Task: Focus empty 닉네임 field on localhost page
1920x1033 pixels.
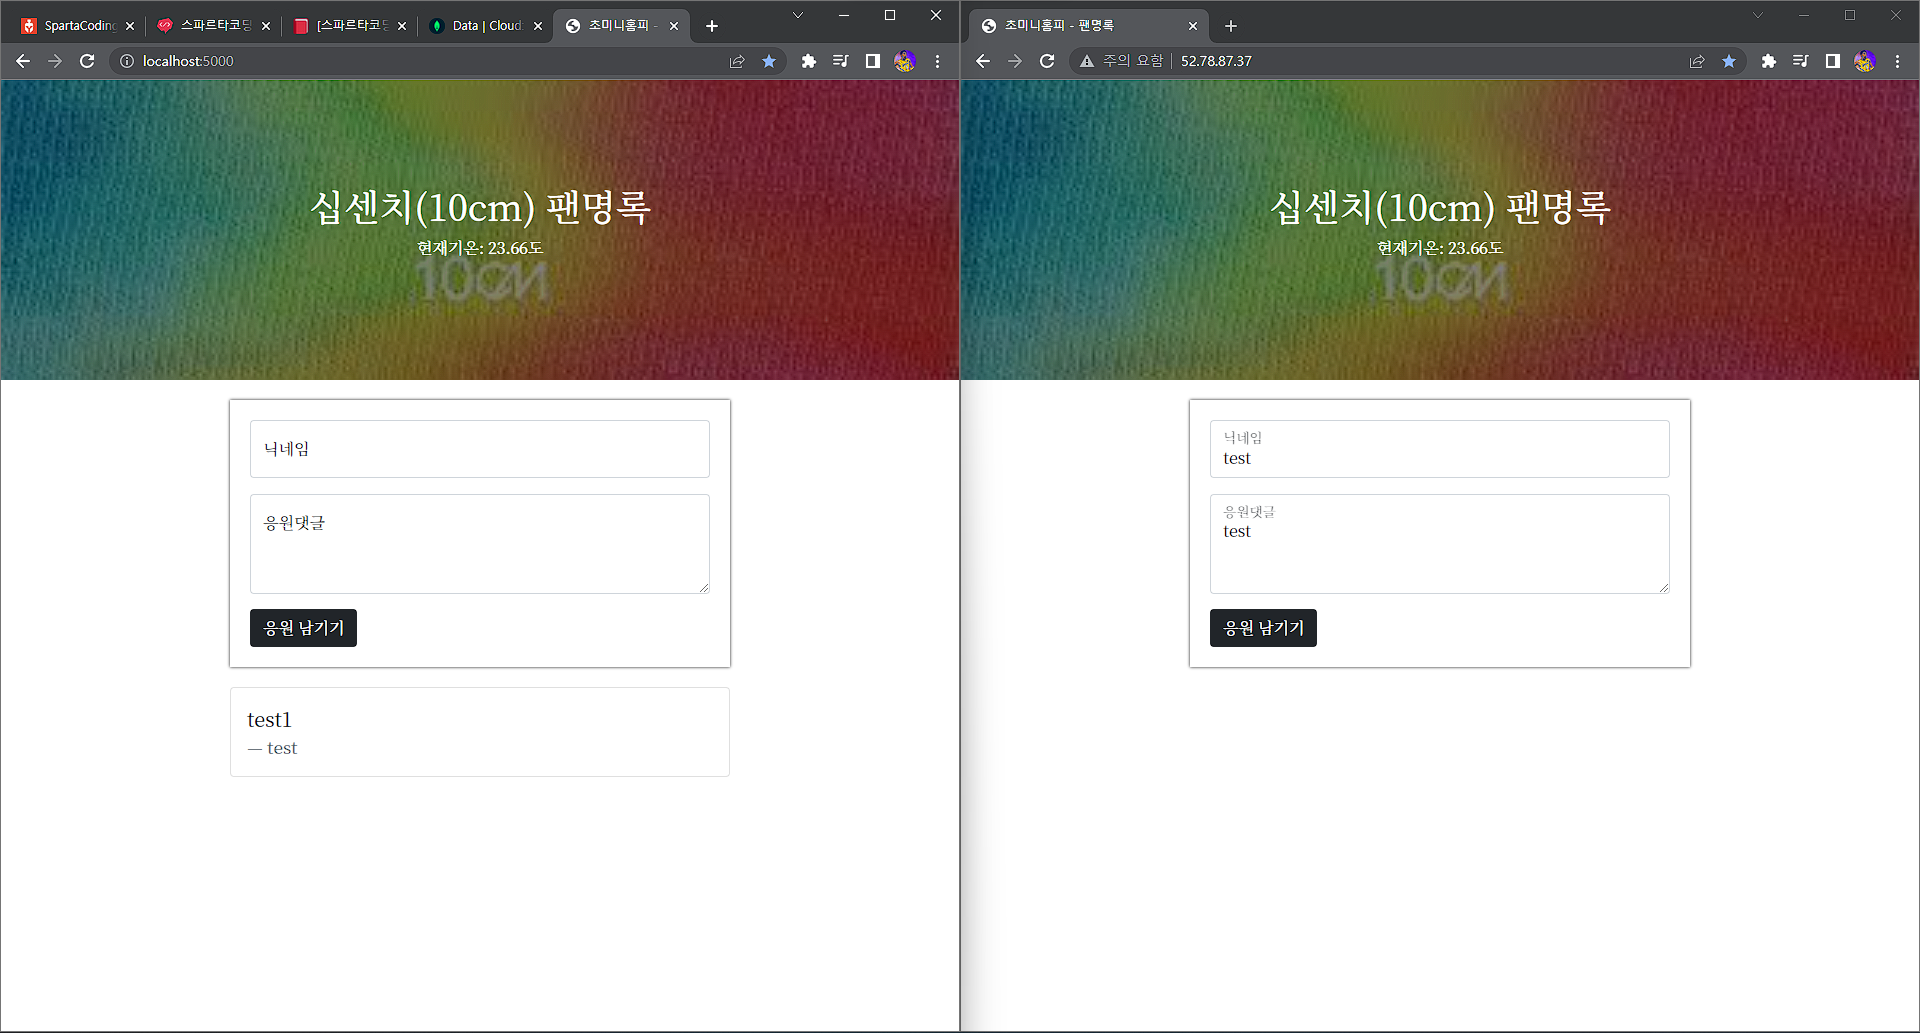Action: tap(480, 449)
